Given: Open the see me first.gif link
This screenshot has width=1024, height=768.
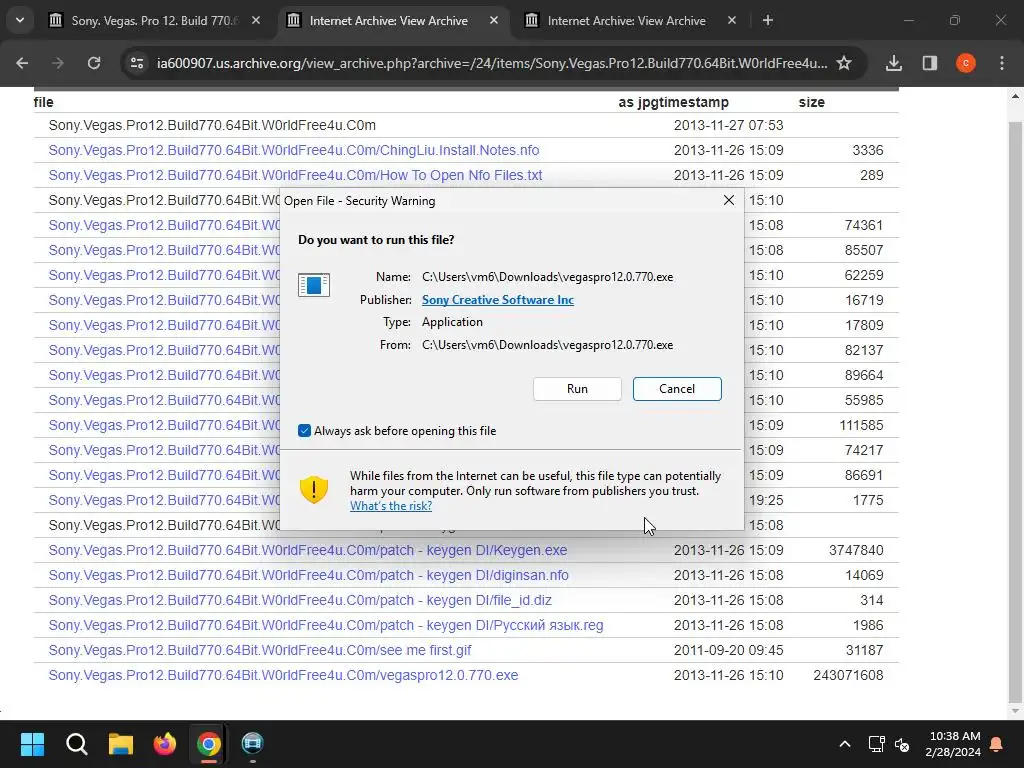Looking at the screenshot, I should 260,650.
